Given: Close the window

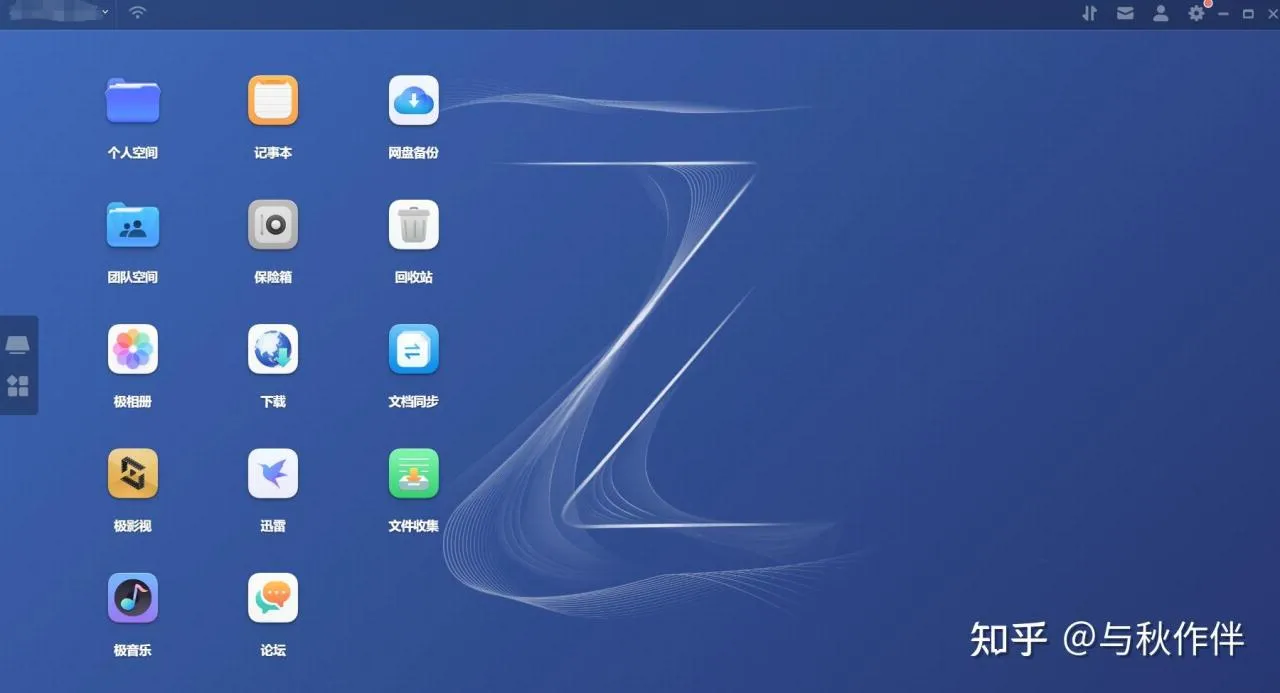Looking at the screenshot, I should [1272, 14].
